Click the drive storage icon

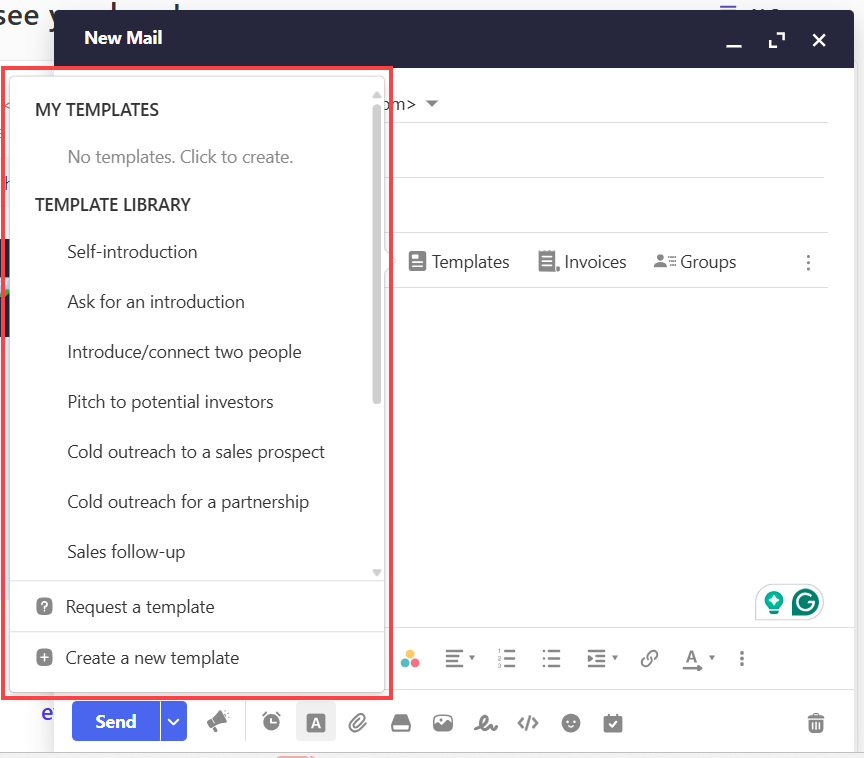click(x=401, y=723)
